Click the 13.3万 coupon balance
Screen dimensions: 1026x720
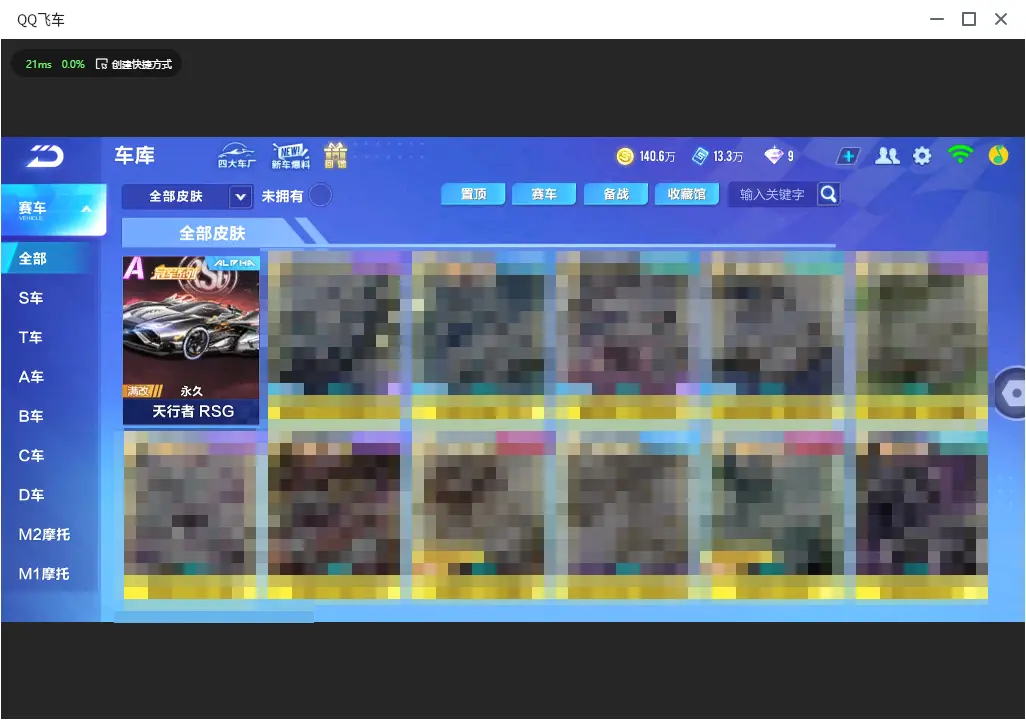pos(728,156)
